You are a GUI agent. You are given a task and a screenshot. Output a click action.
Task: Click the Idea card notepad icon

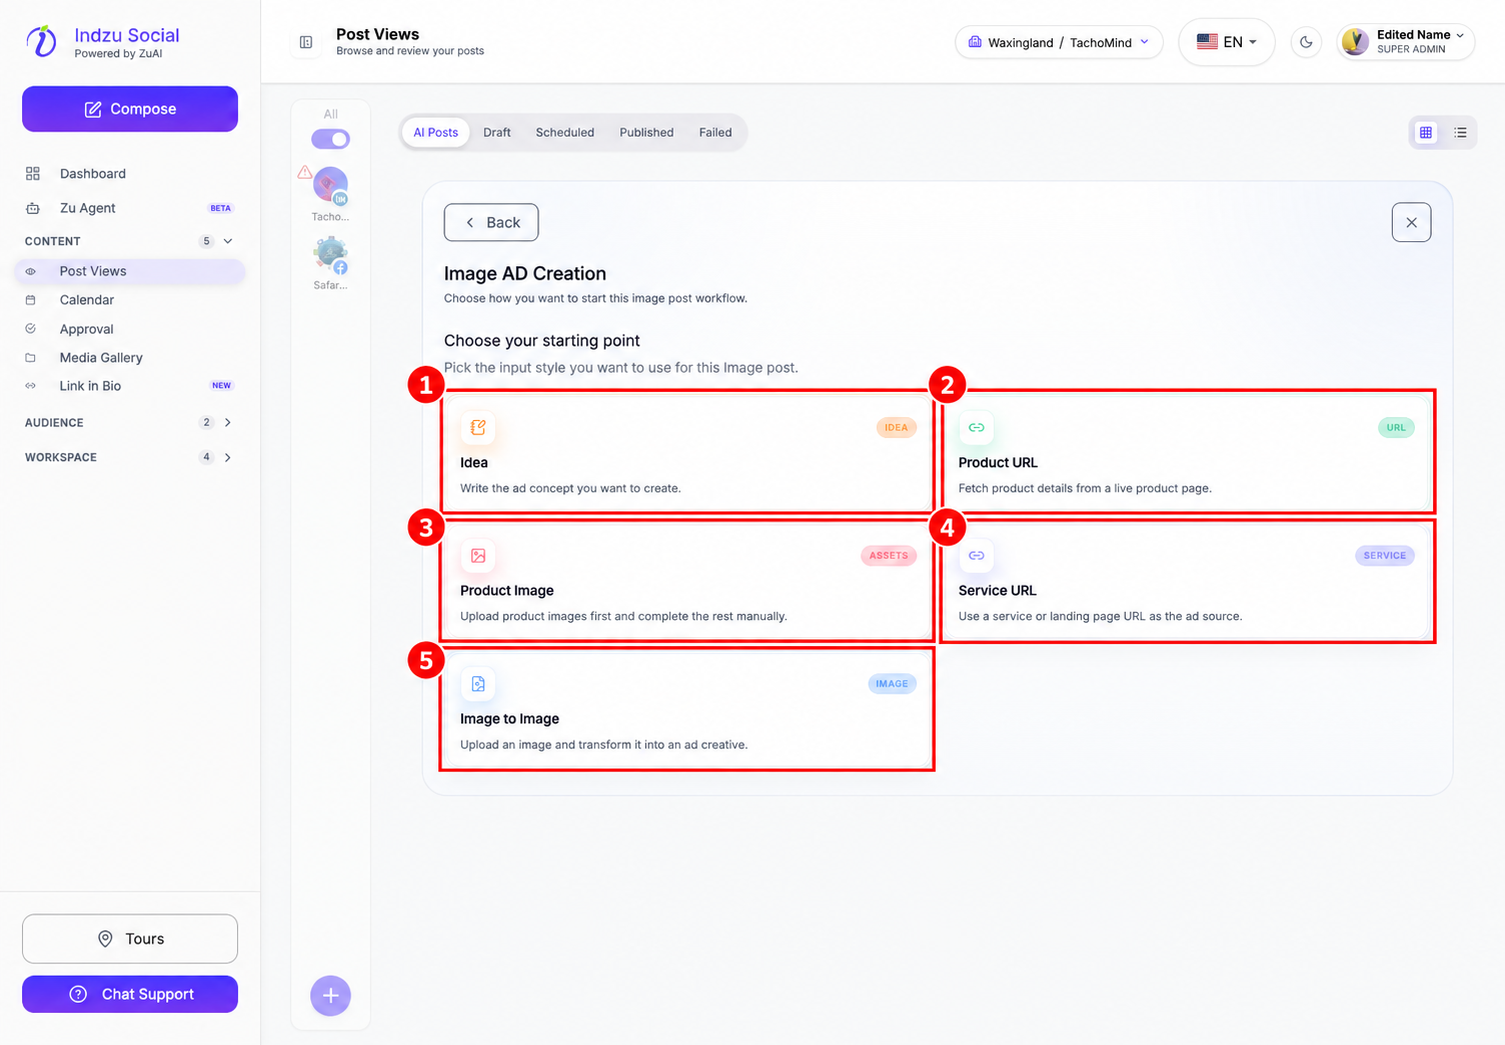478,427
